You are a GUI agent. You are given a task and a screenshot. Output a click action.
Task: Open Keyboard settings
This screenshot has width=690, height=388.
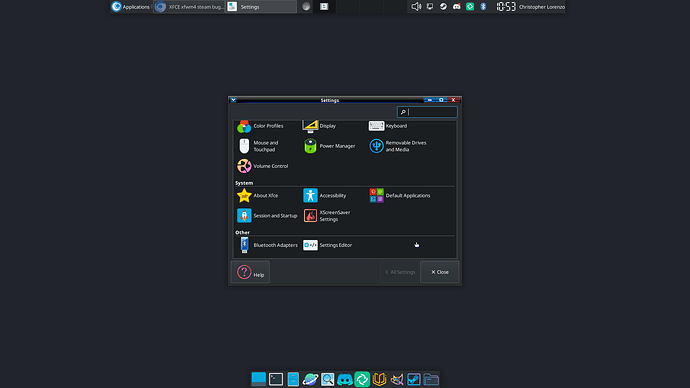pyautogui.click(x=388, y=126)
